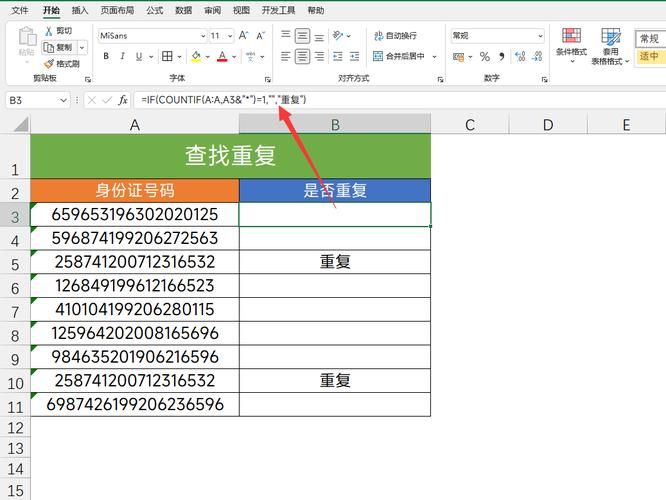This screenshot has height=500, width=666.
Task: Switch to the 数据 (Data) tab
Action: click(183, 10)
